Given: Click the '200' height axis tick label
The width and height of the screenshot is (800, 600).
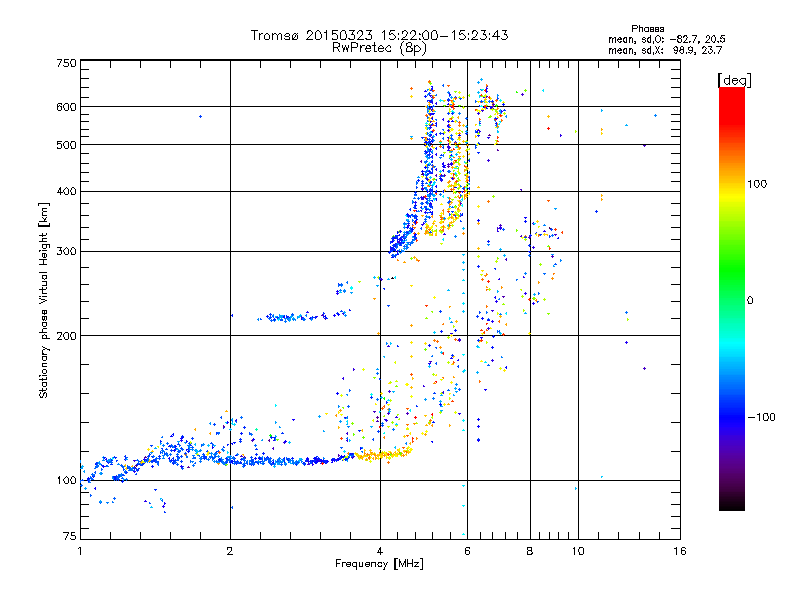Looking at the screenshot, I should click(66, 336).
